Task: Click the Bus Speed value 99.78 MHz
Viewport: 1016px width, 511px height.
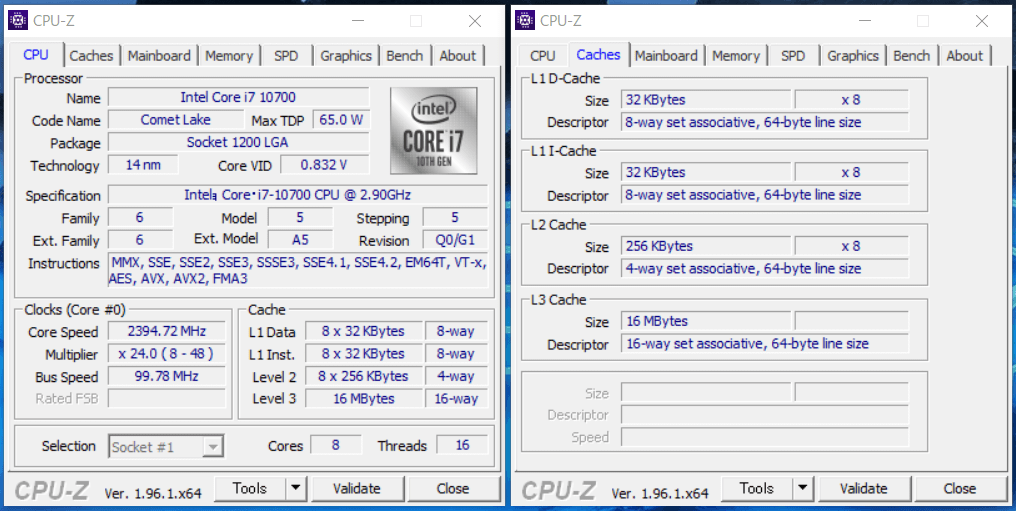Action: (167, 376)
